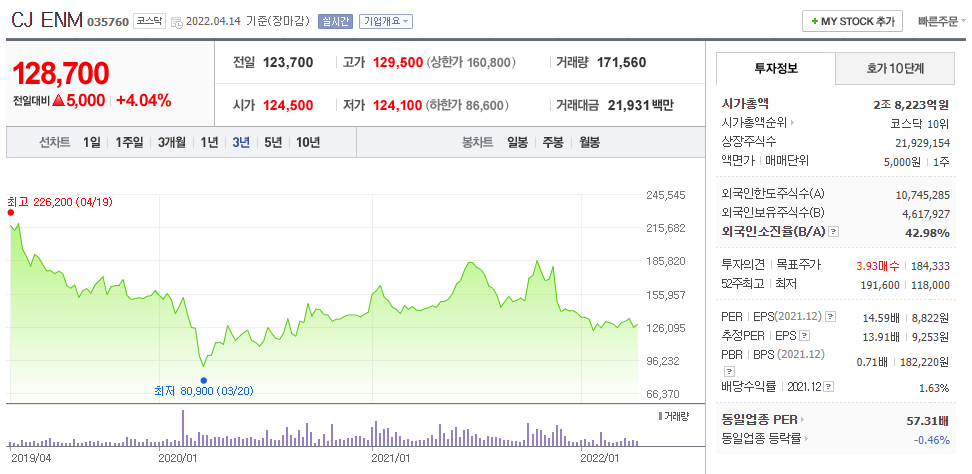This screenshot has height=474, width=972.
Task: Click the 배당수익률 1.63% value
Action: pos(934,388)
